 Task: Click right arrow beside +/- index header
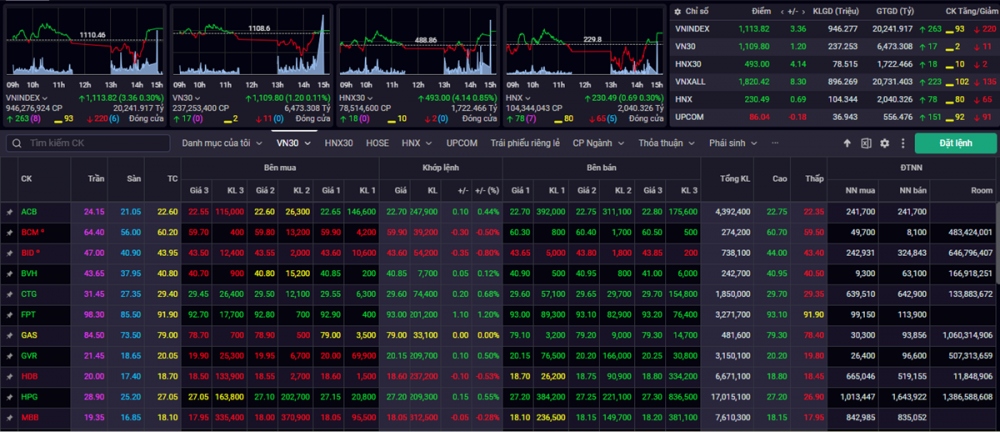tap(805, 11)
